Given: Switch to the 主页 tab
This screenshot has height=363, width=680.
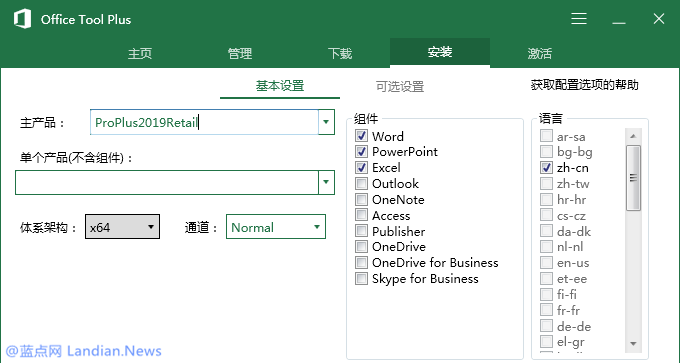Looking at the screenshot, I should point(140,53).
